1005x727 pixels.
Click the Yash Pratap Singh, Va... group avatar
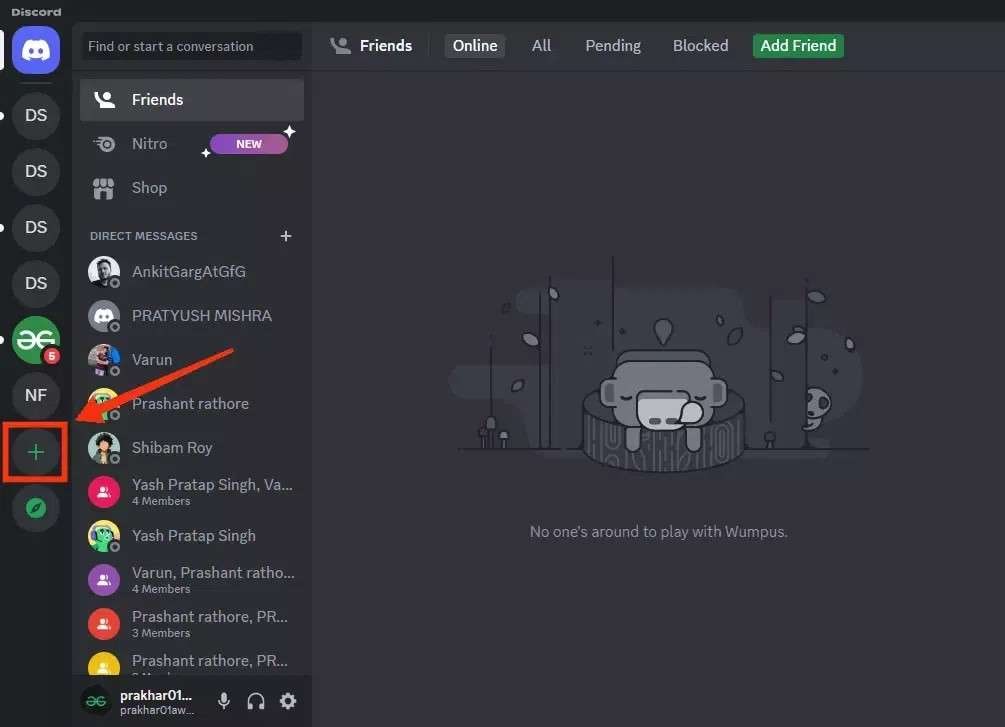tap(104, 492)
